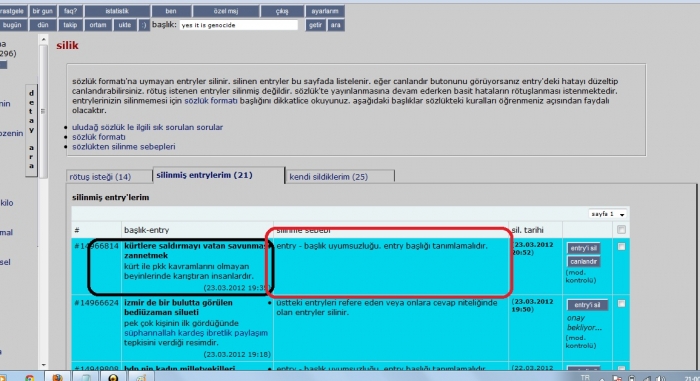Click the TR language indicator in taskbar
Viewport: 700px width, 381px height.
[585, 377]
